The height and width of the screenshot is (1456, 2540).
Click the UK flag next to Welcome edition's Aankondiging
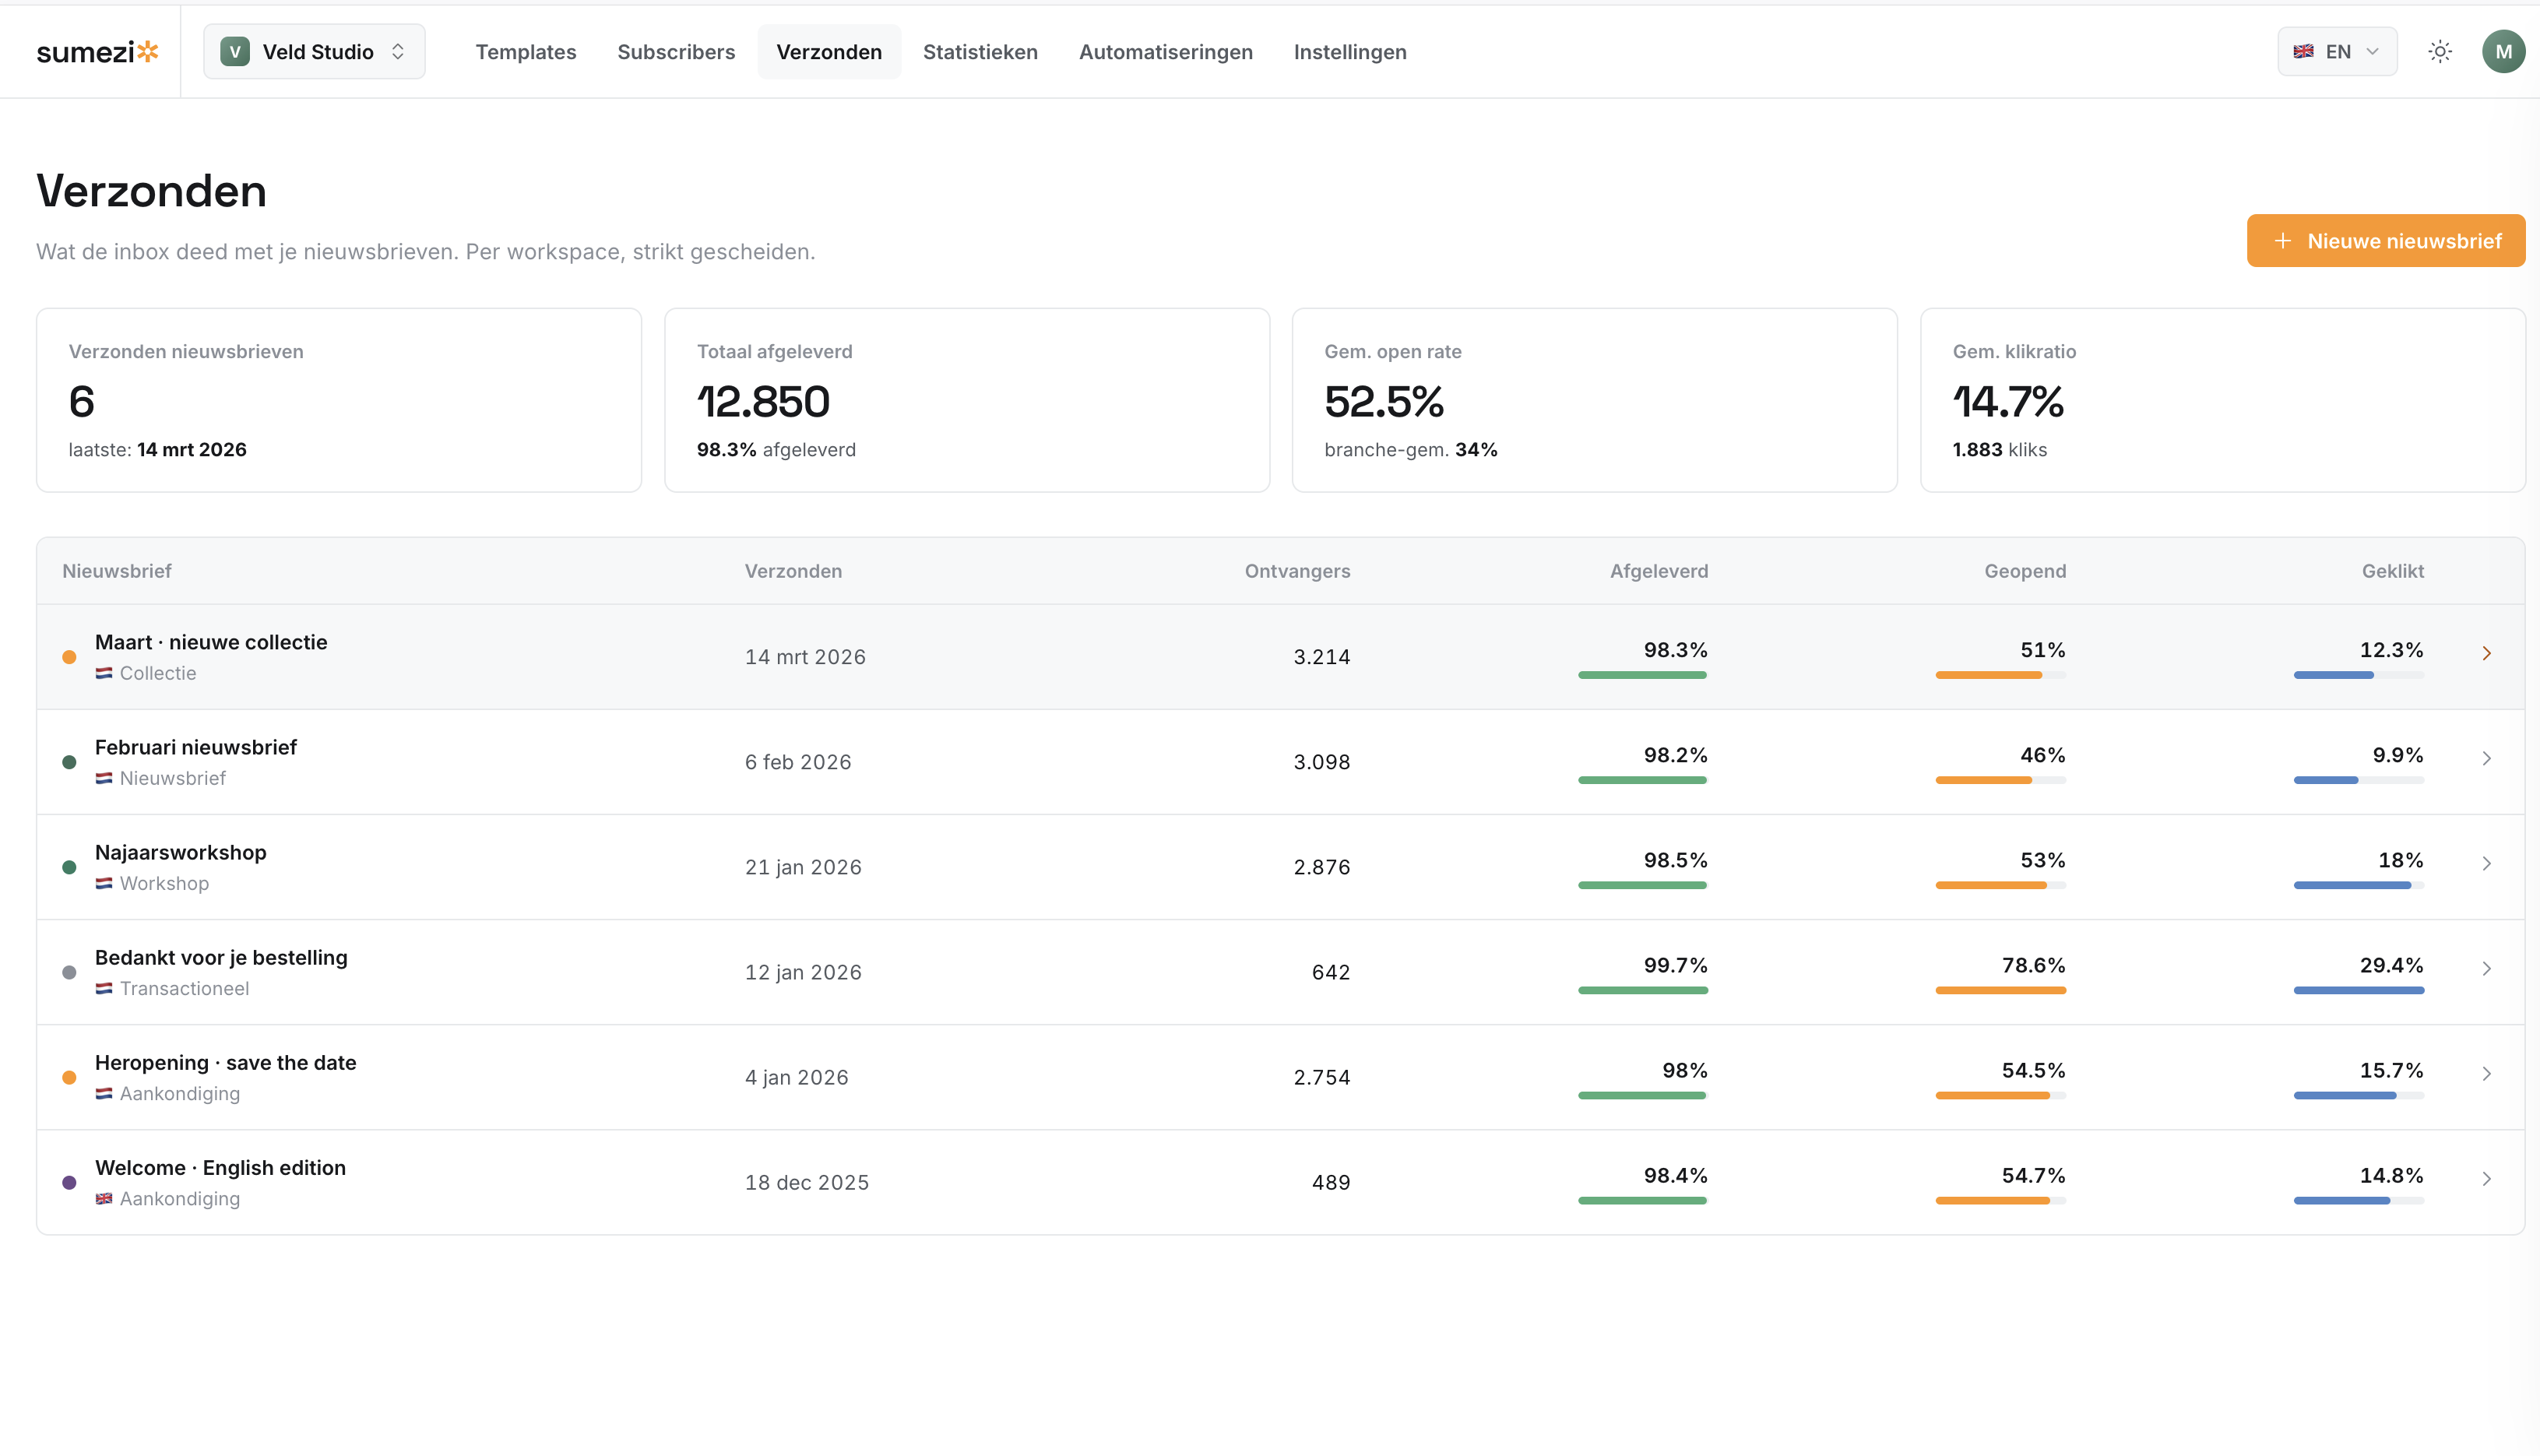click(x=104, y=1198)
